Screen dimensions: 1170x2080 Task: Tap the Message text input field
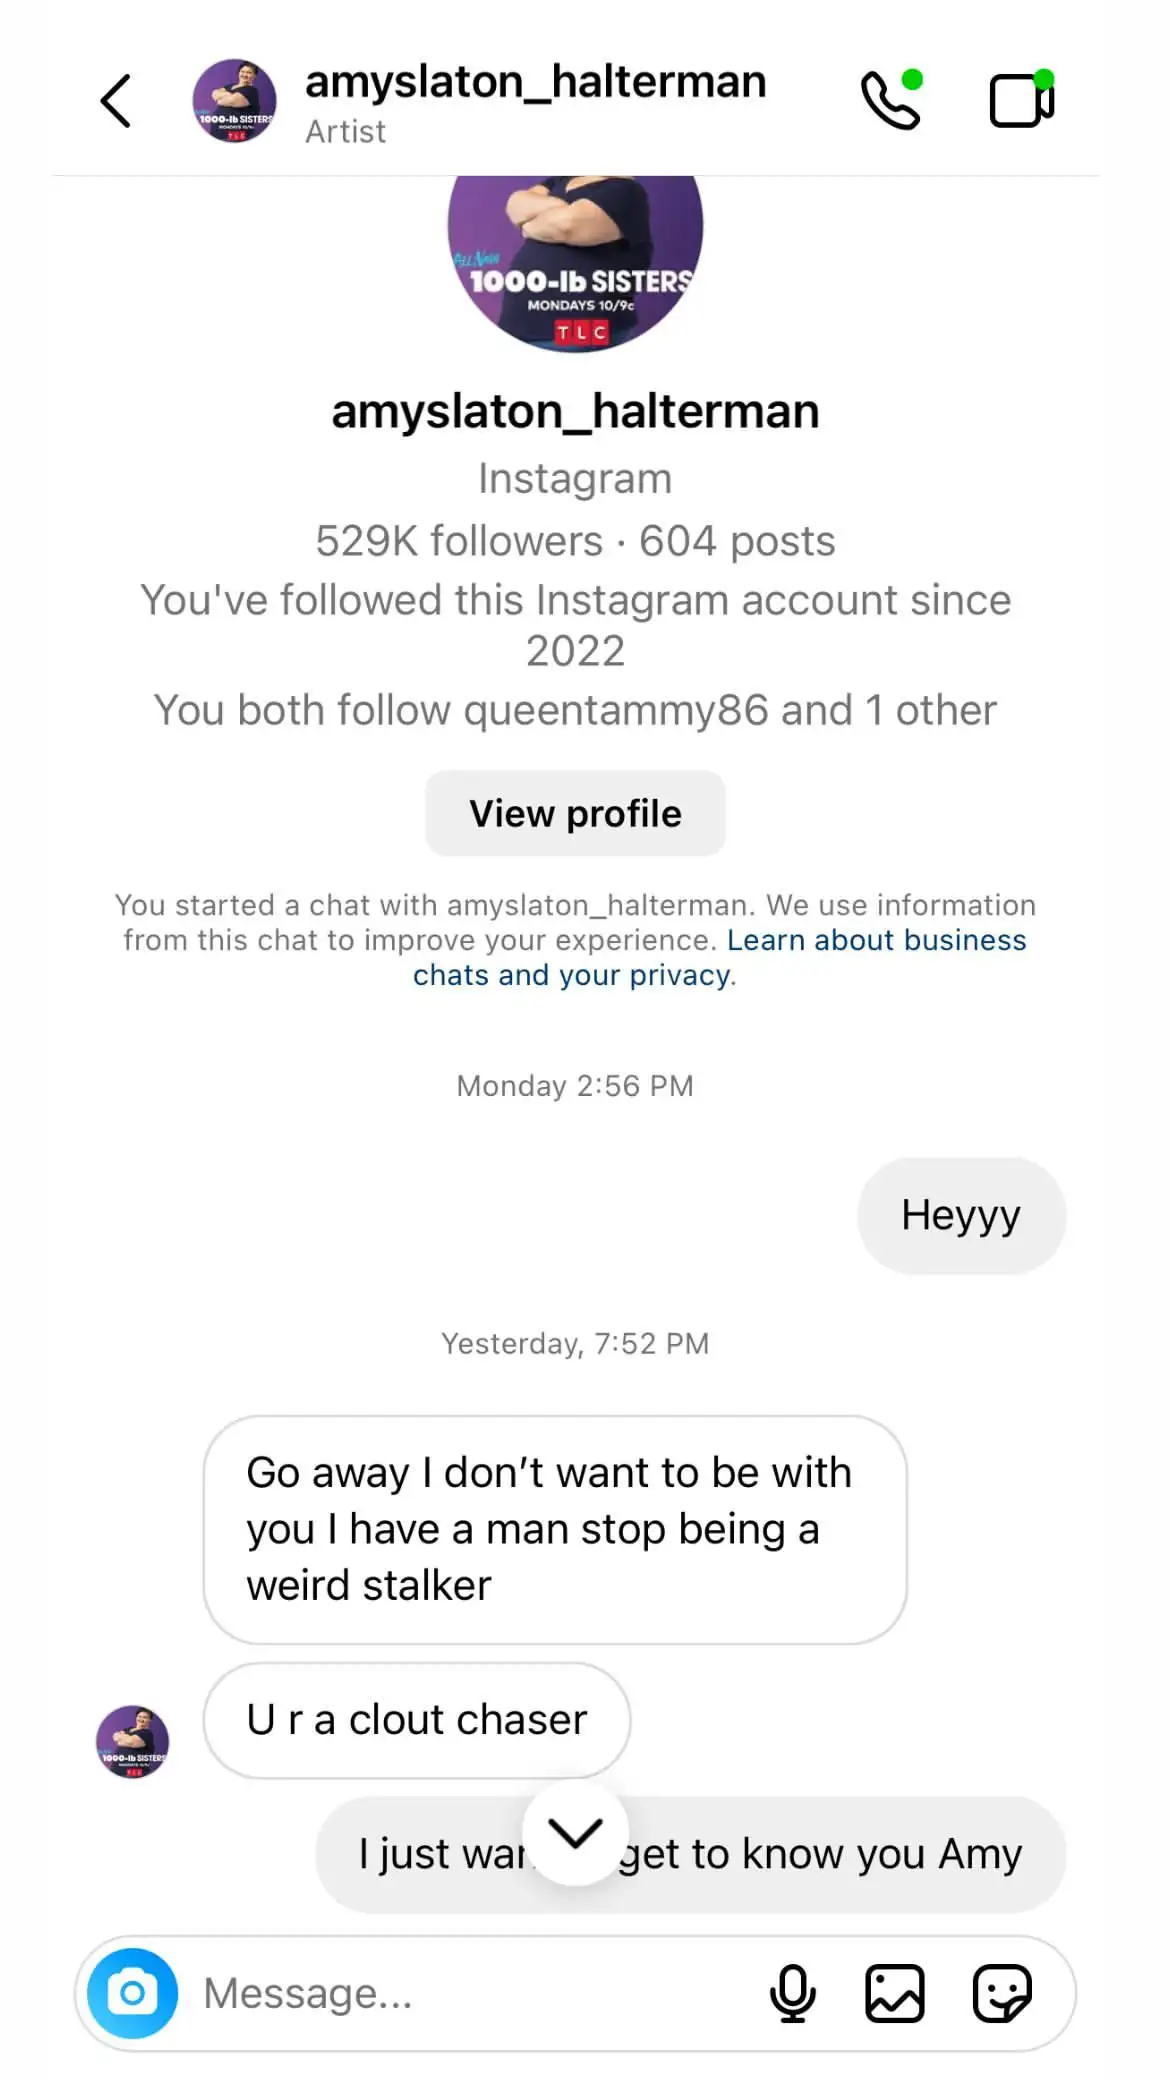450,1992
